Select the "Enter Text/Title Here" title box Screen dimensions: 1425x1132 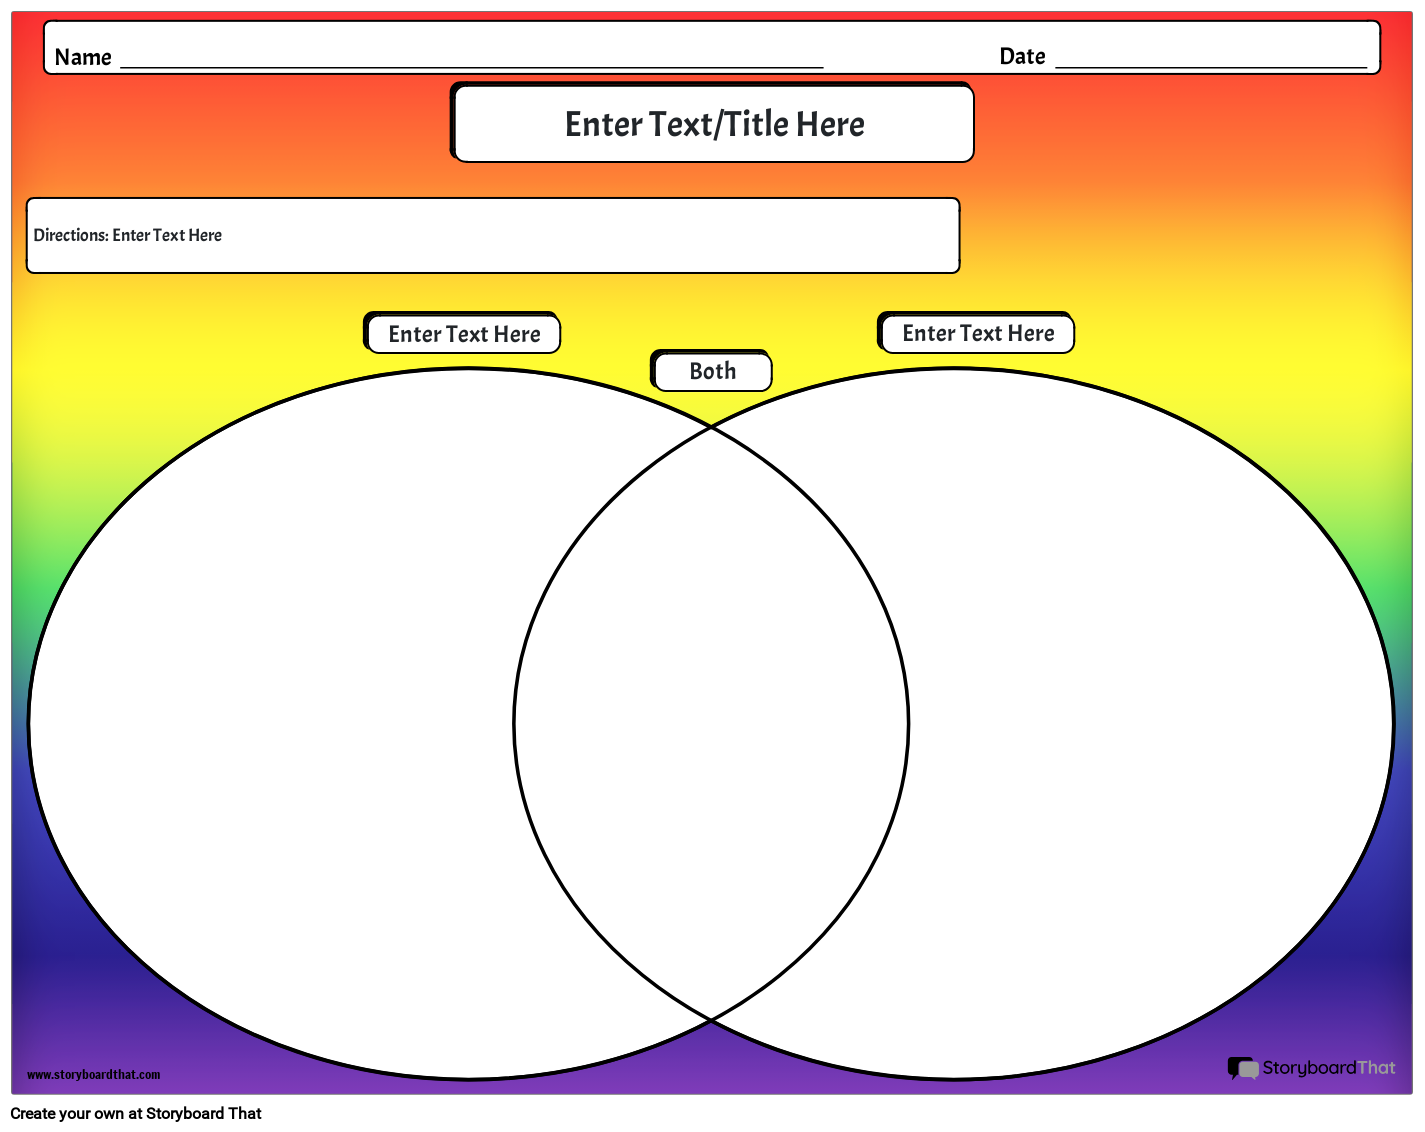pos(713,124)
